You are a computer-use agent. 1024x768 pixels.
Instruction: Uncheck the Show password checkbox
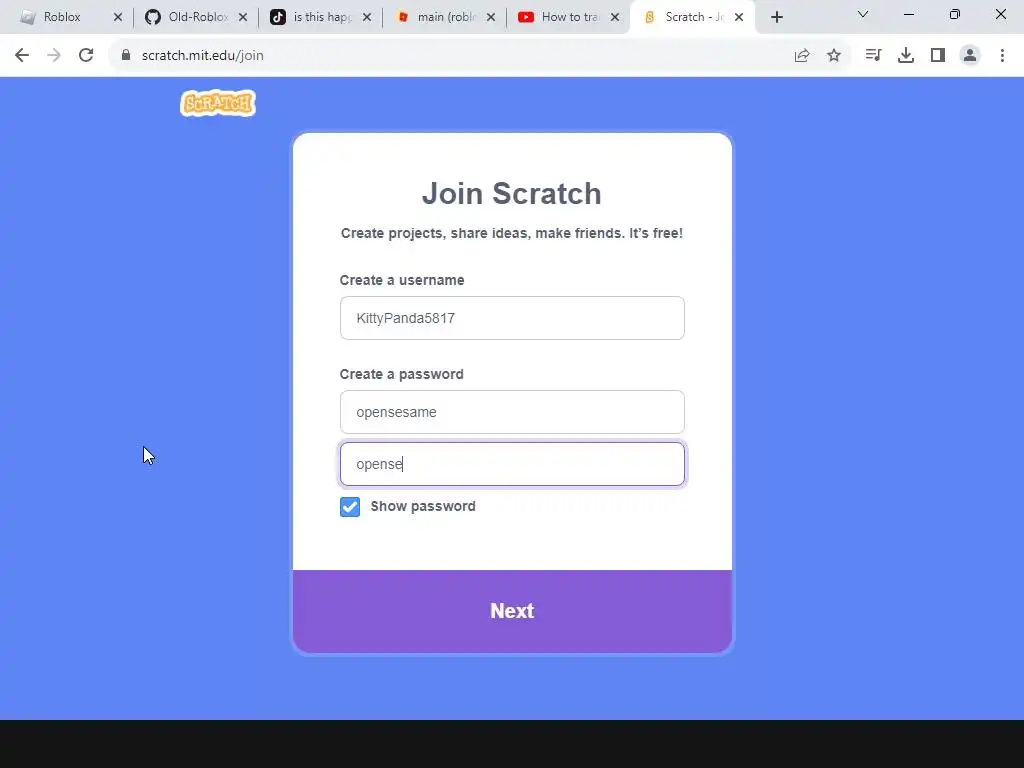(350, 507)
